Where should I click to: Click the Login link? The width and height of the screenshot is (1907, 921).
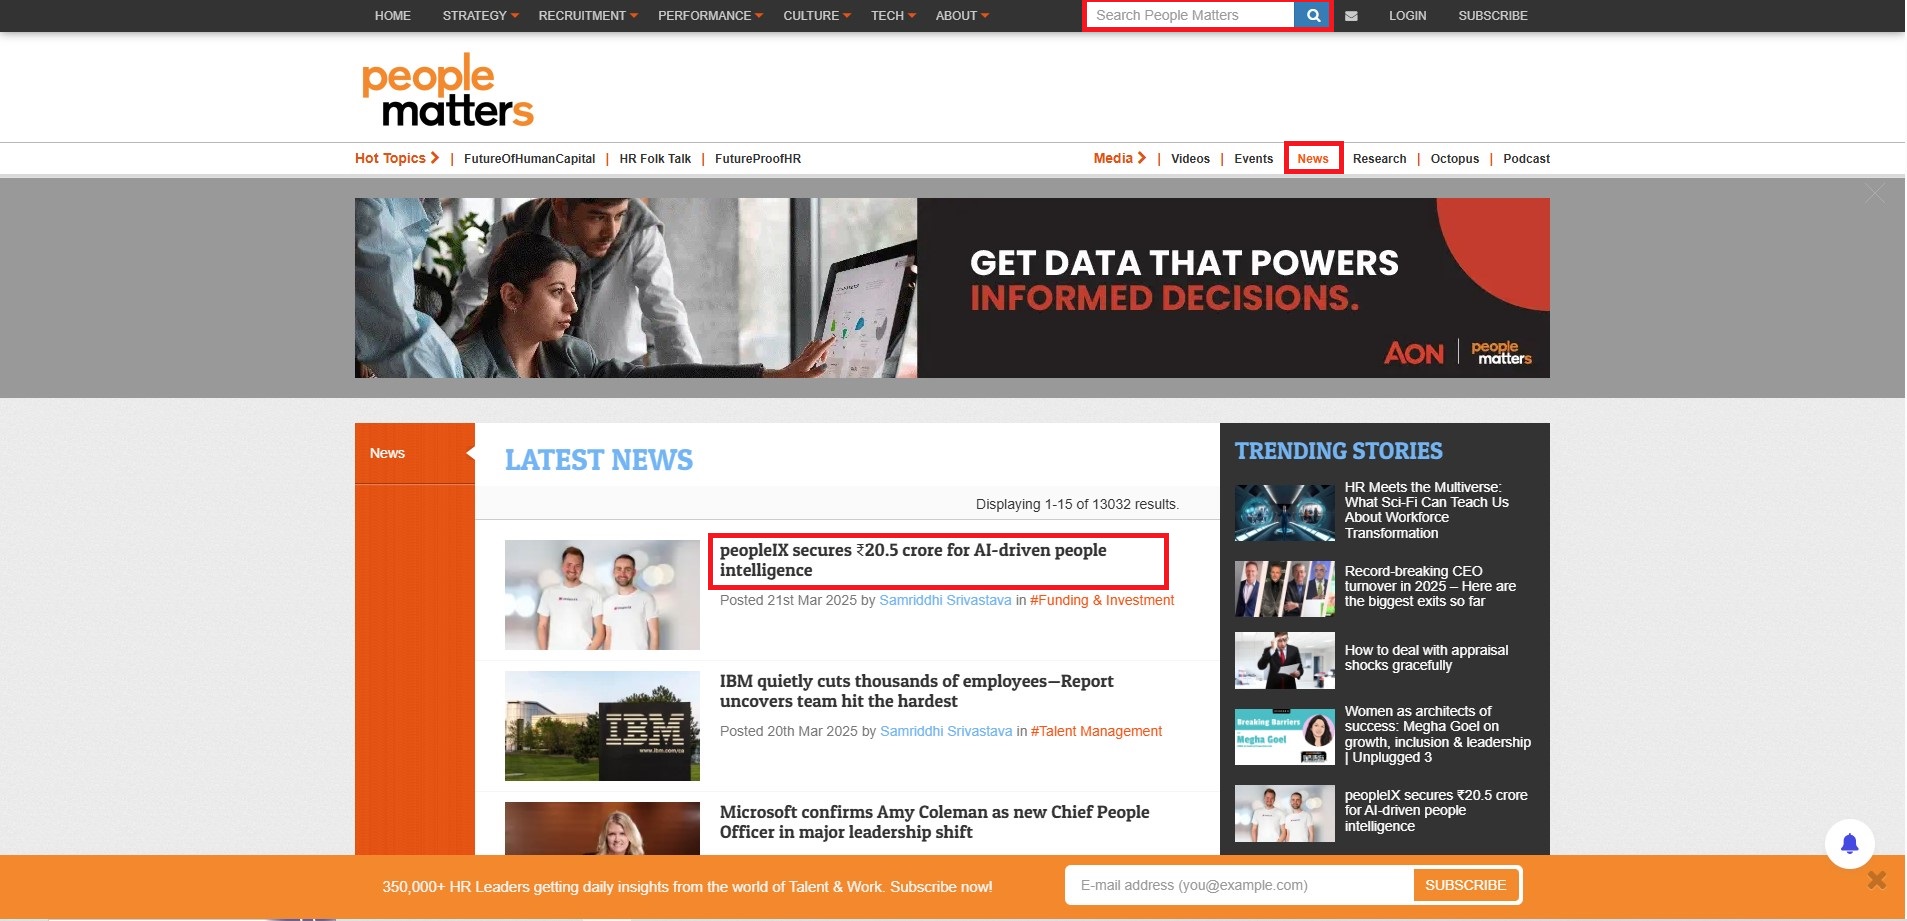click(x=1406, y=16)
